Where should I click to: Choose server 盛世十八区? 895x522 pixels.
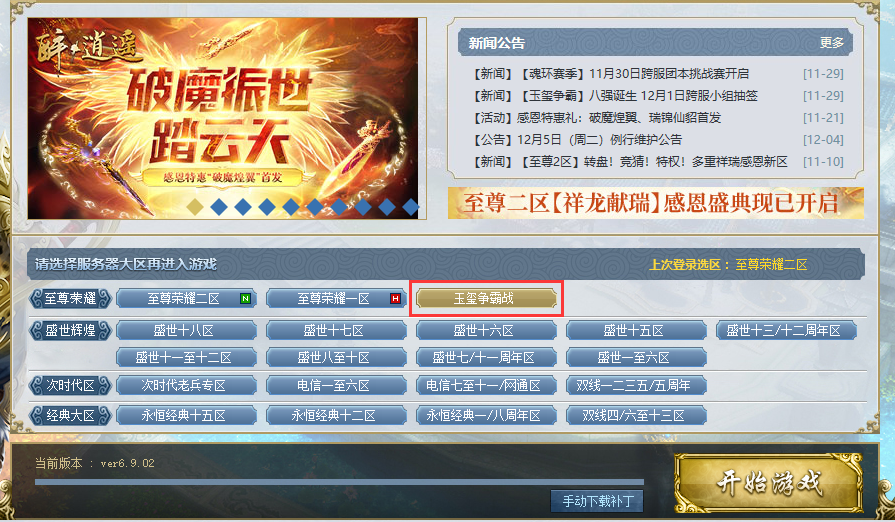186,330
